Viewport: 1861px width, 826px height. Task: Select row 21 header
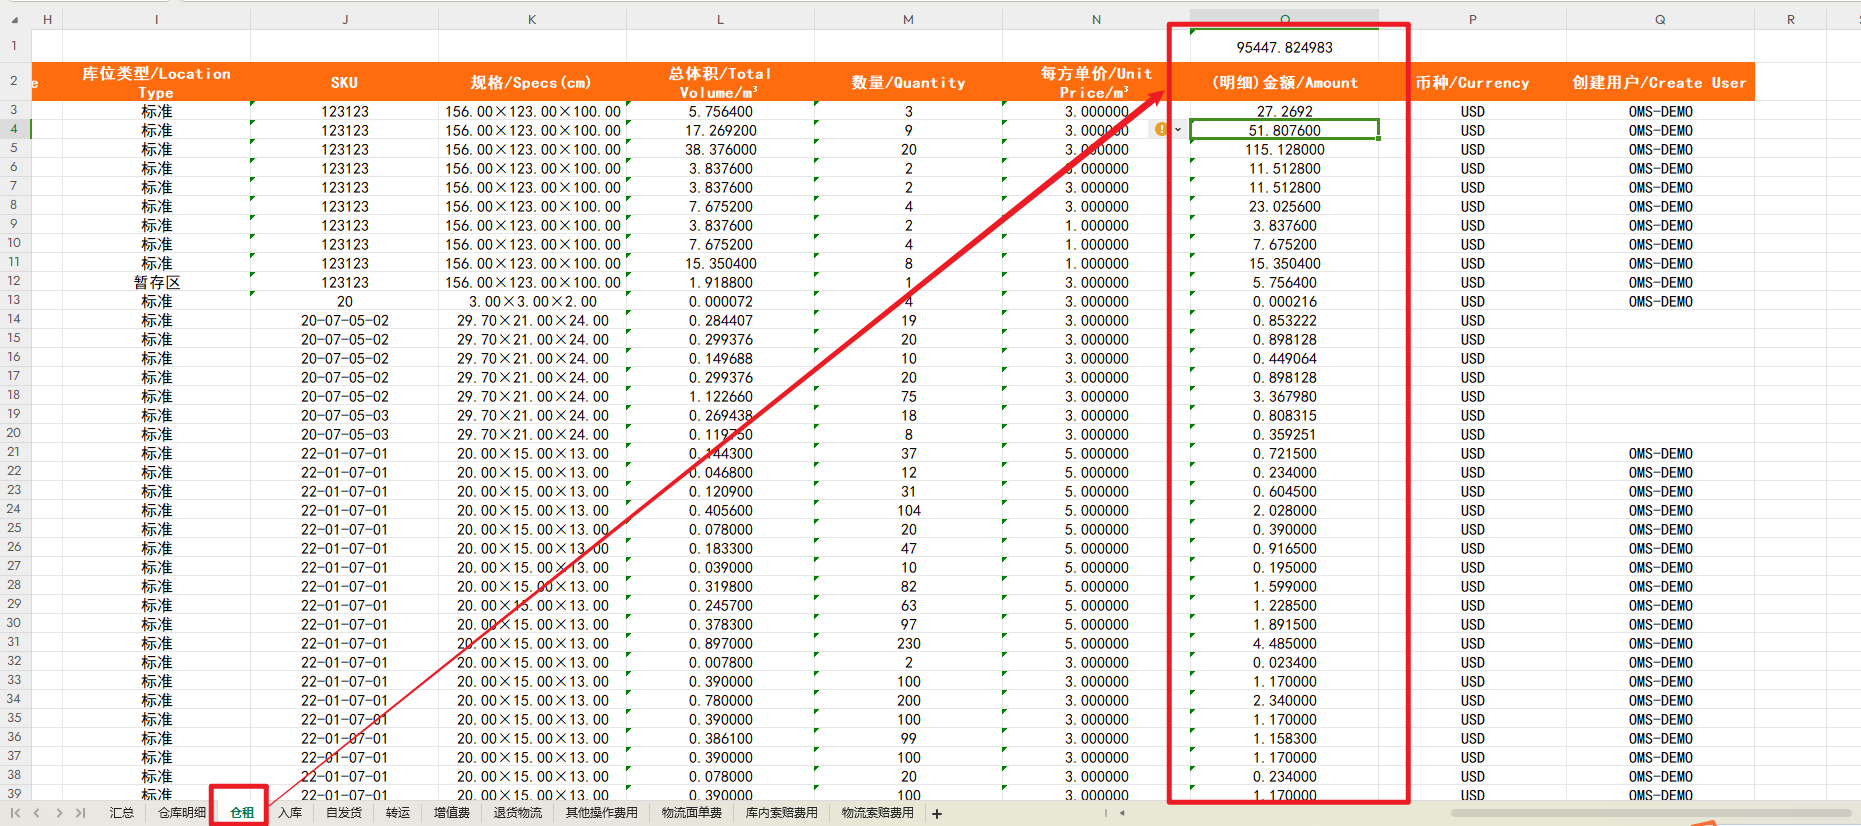tap(14, 452)
